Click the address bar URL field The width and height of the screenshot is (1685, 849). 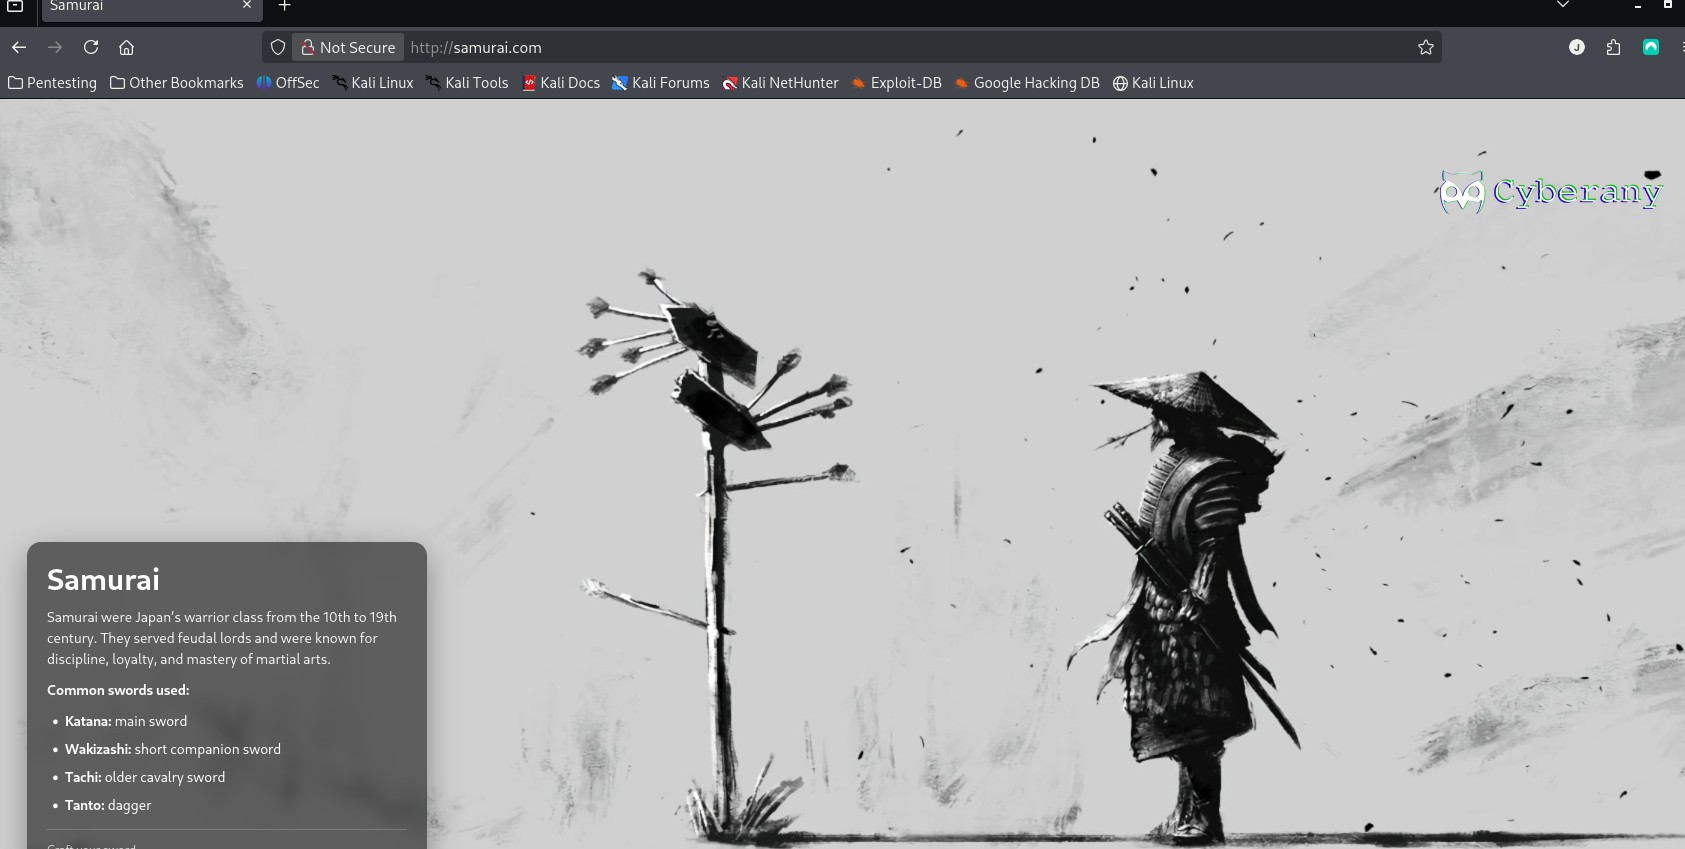click(900, 47)
